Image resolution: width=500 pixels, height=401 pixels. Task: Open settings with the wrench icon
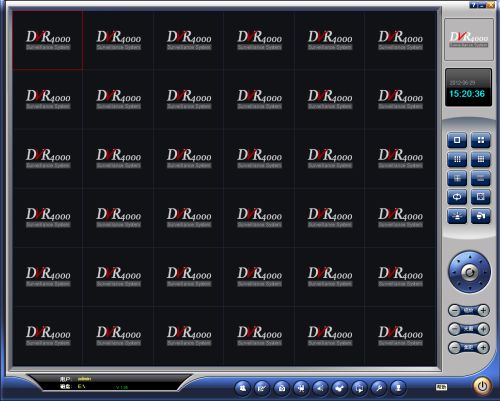379,388
